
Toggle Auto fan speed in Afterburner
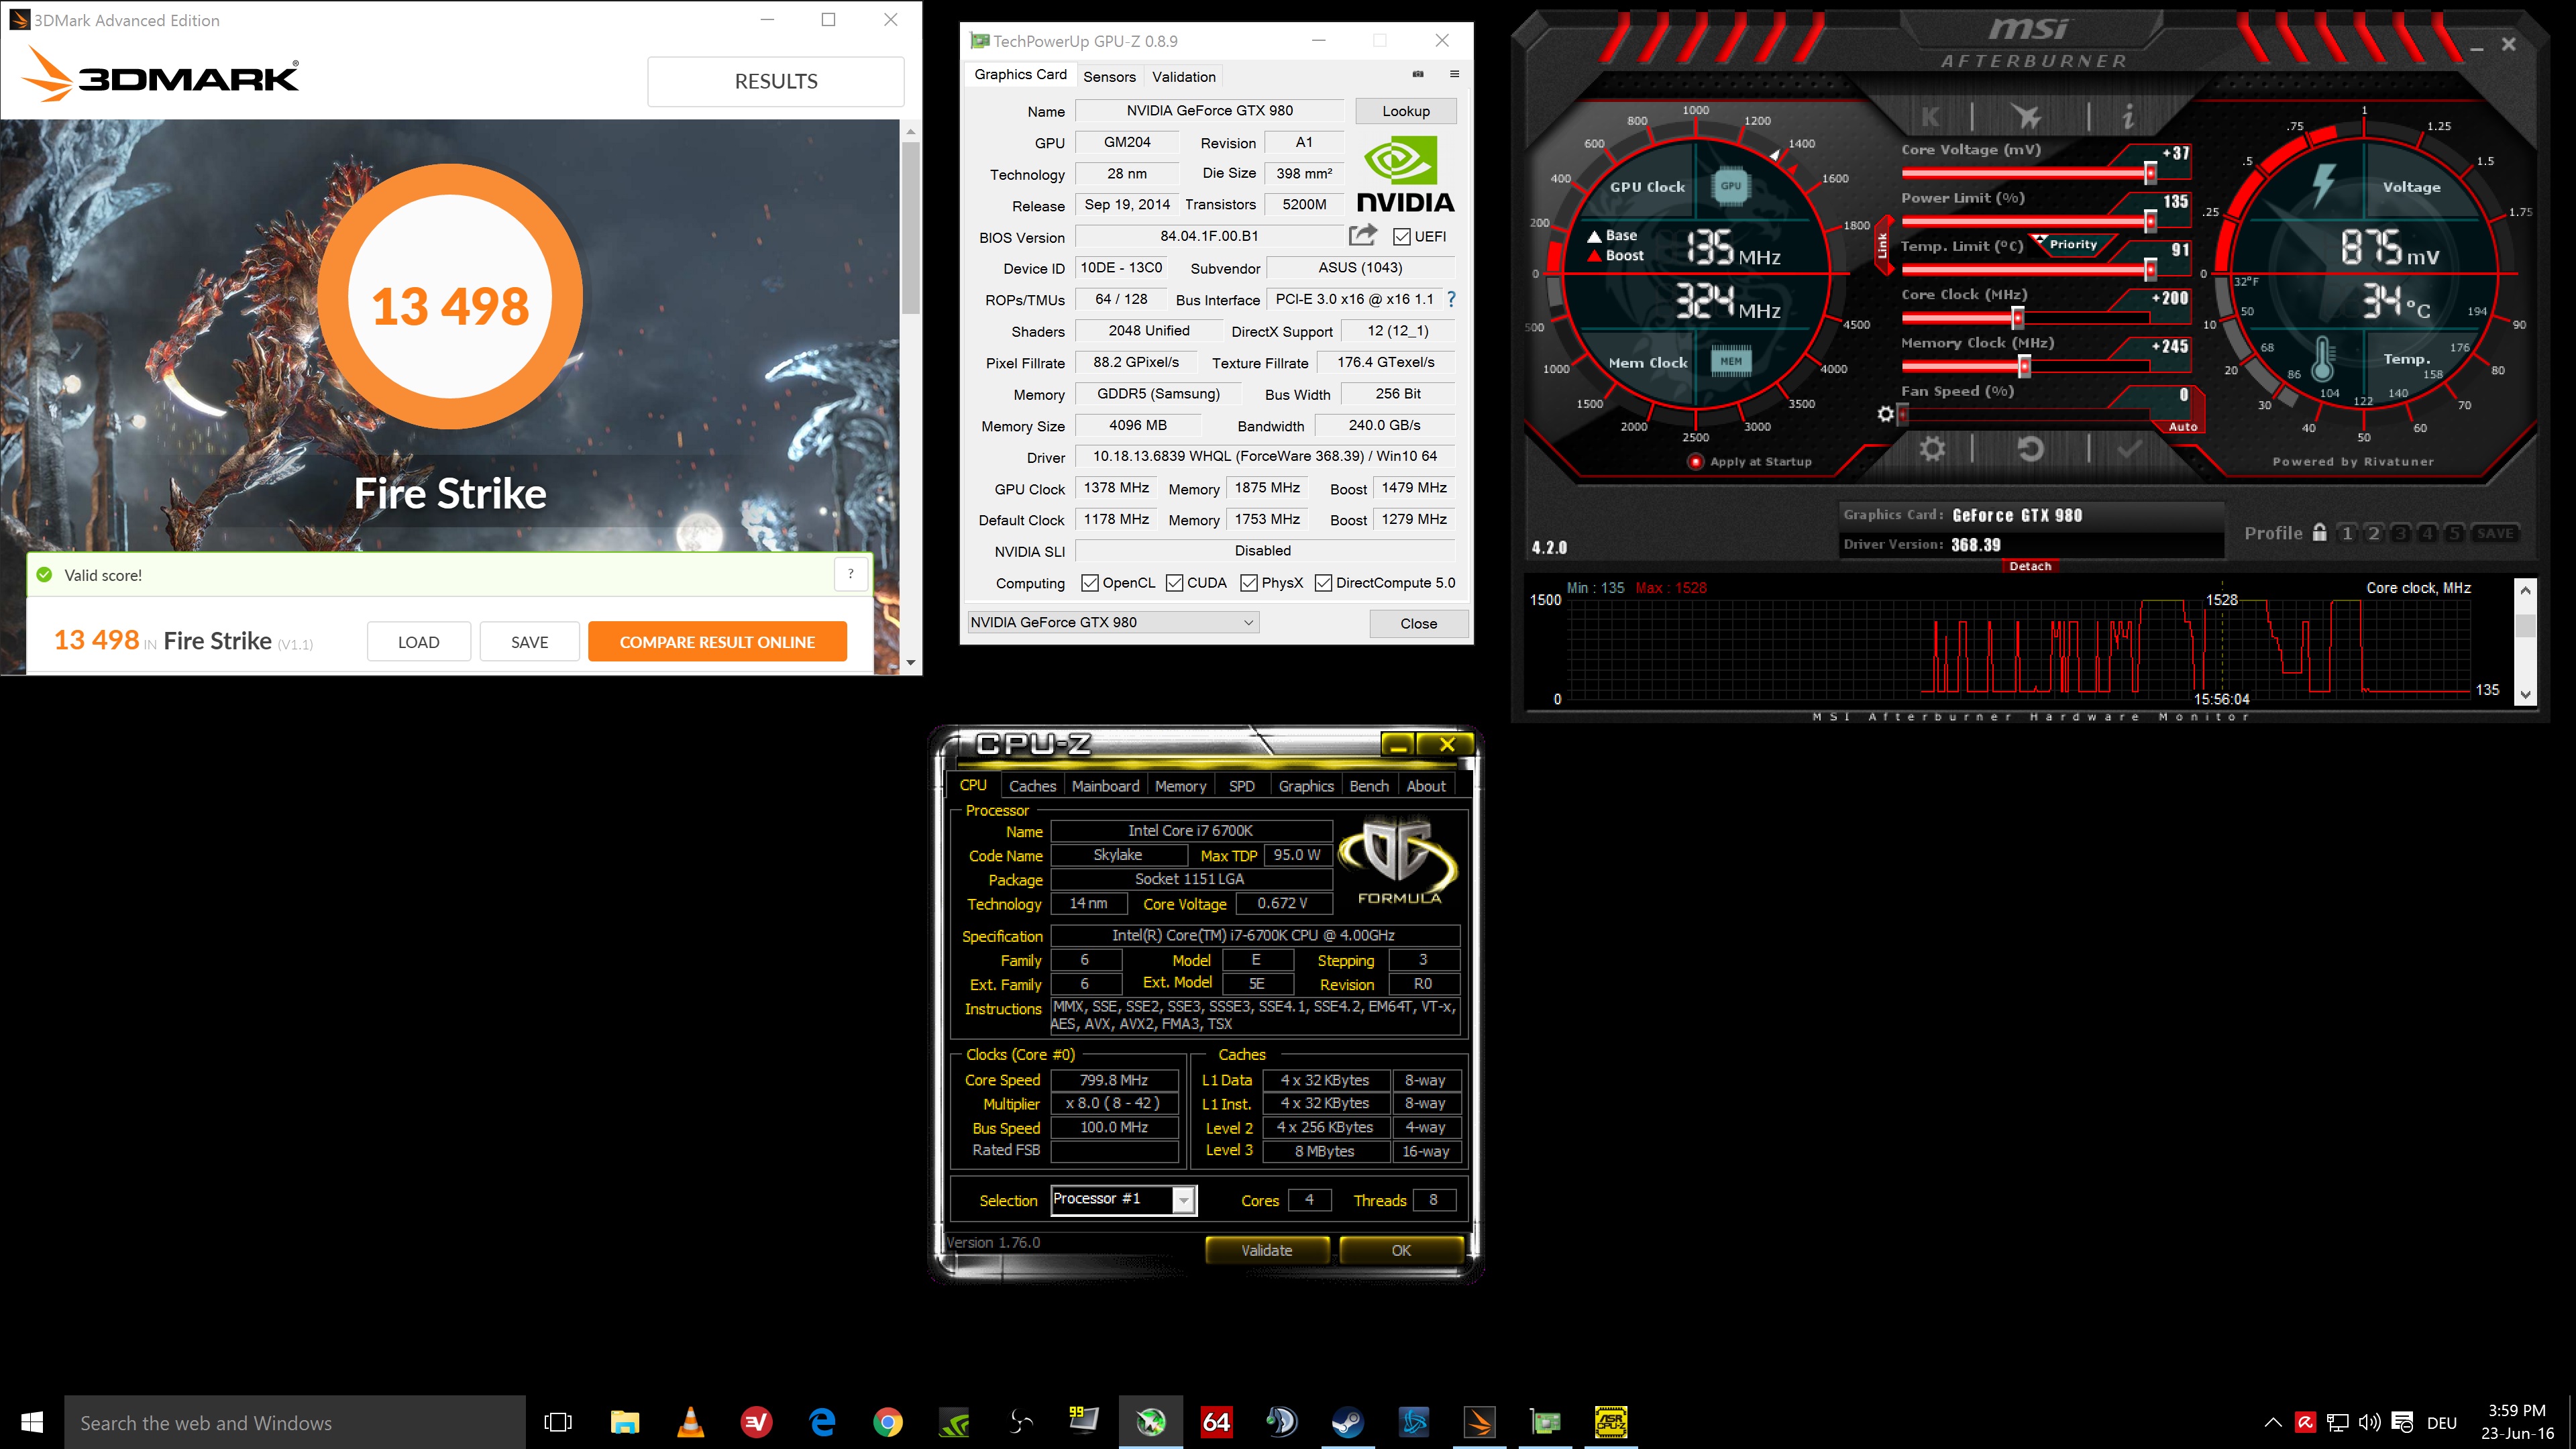tap(2183, 427)
